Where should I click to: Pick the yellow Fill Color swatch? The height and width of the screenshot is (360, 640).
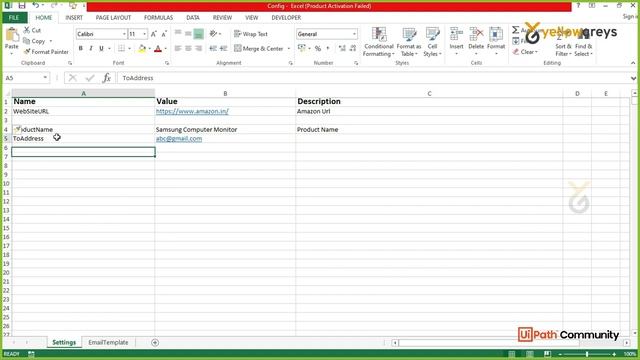click(x=142, y=49)
